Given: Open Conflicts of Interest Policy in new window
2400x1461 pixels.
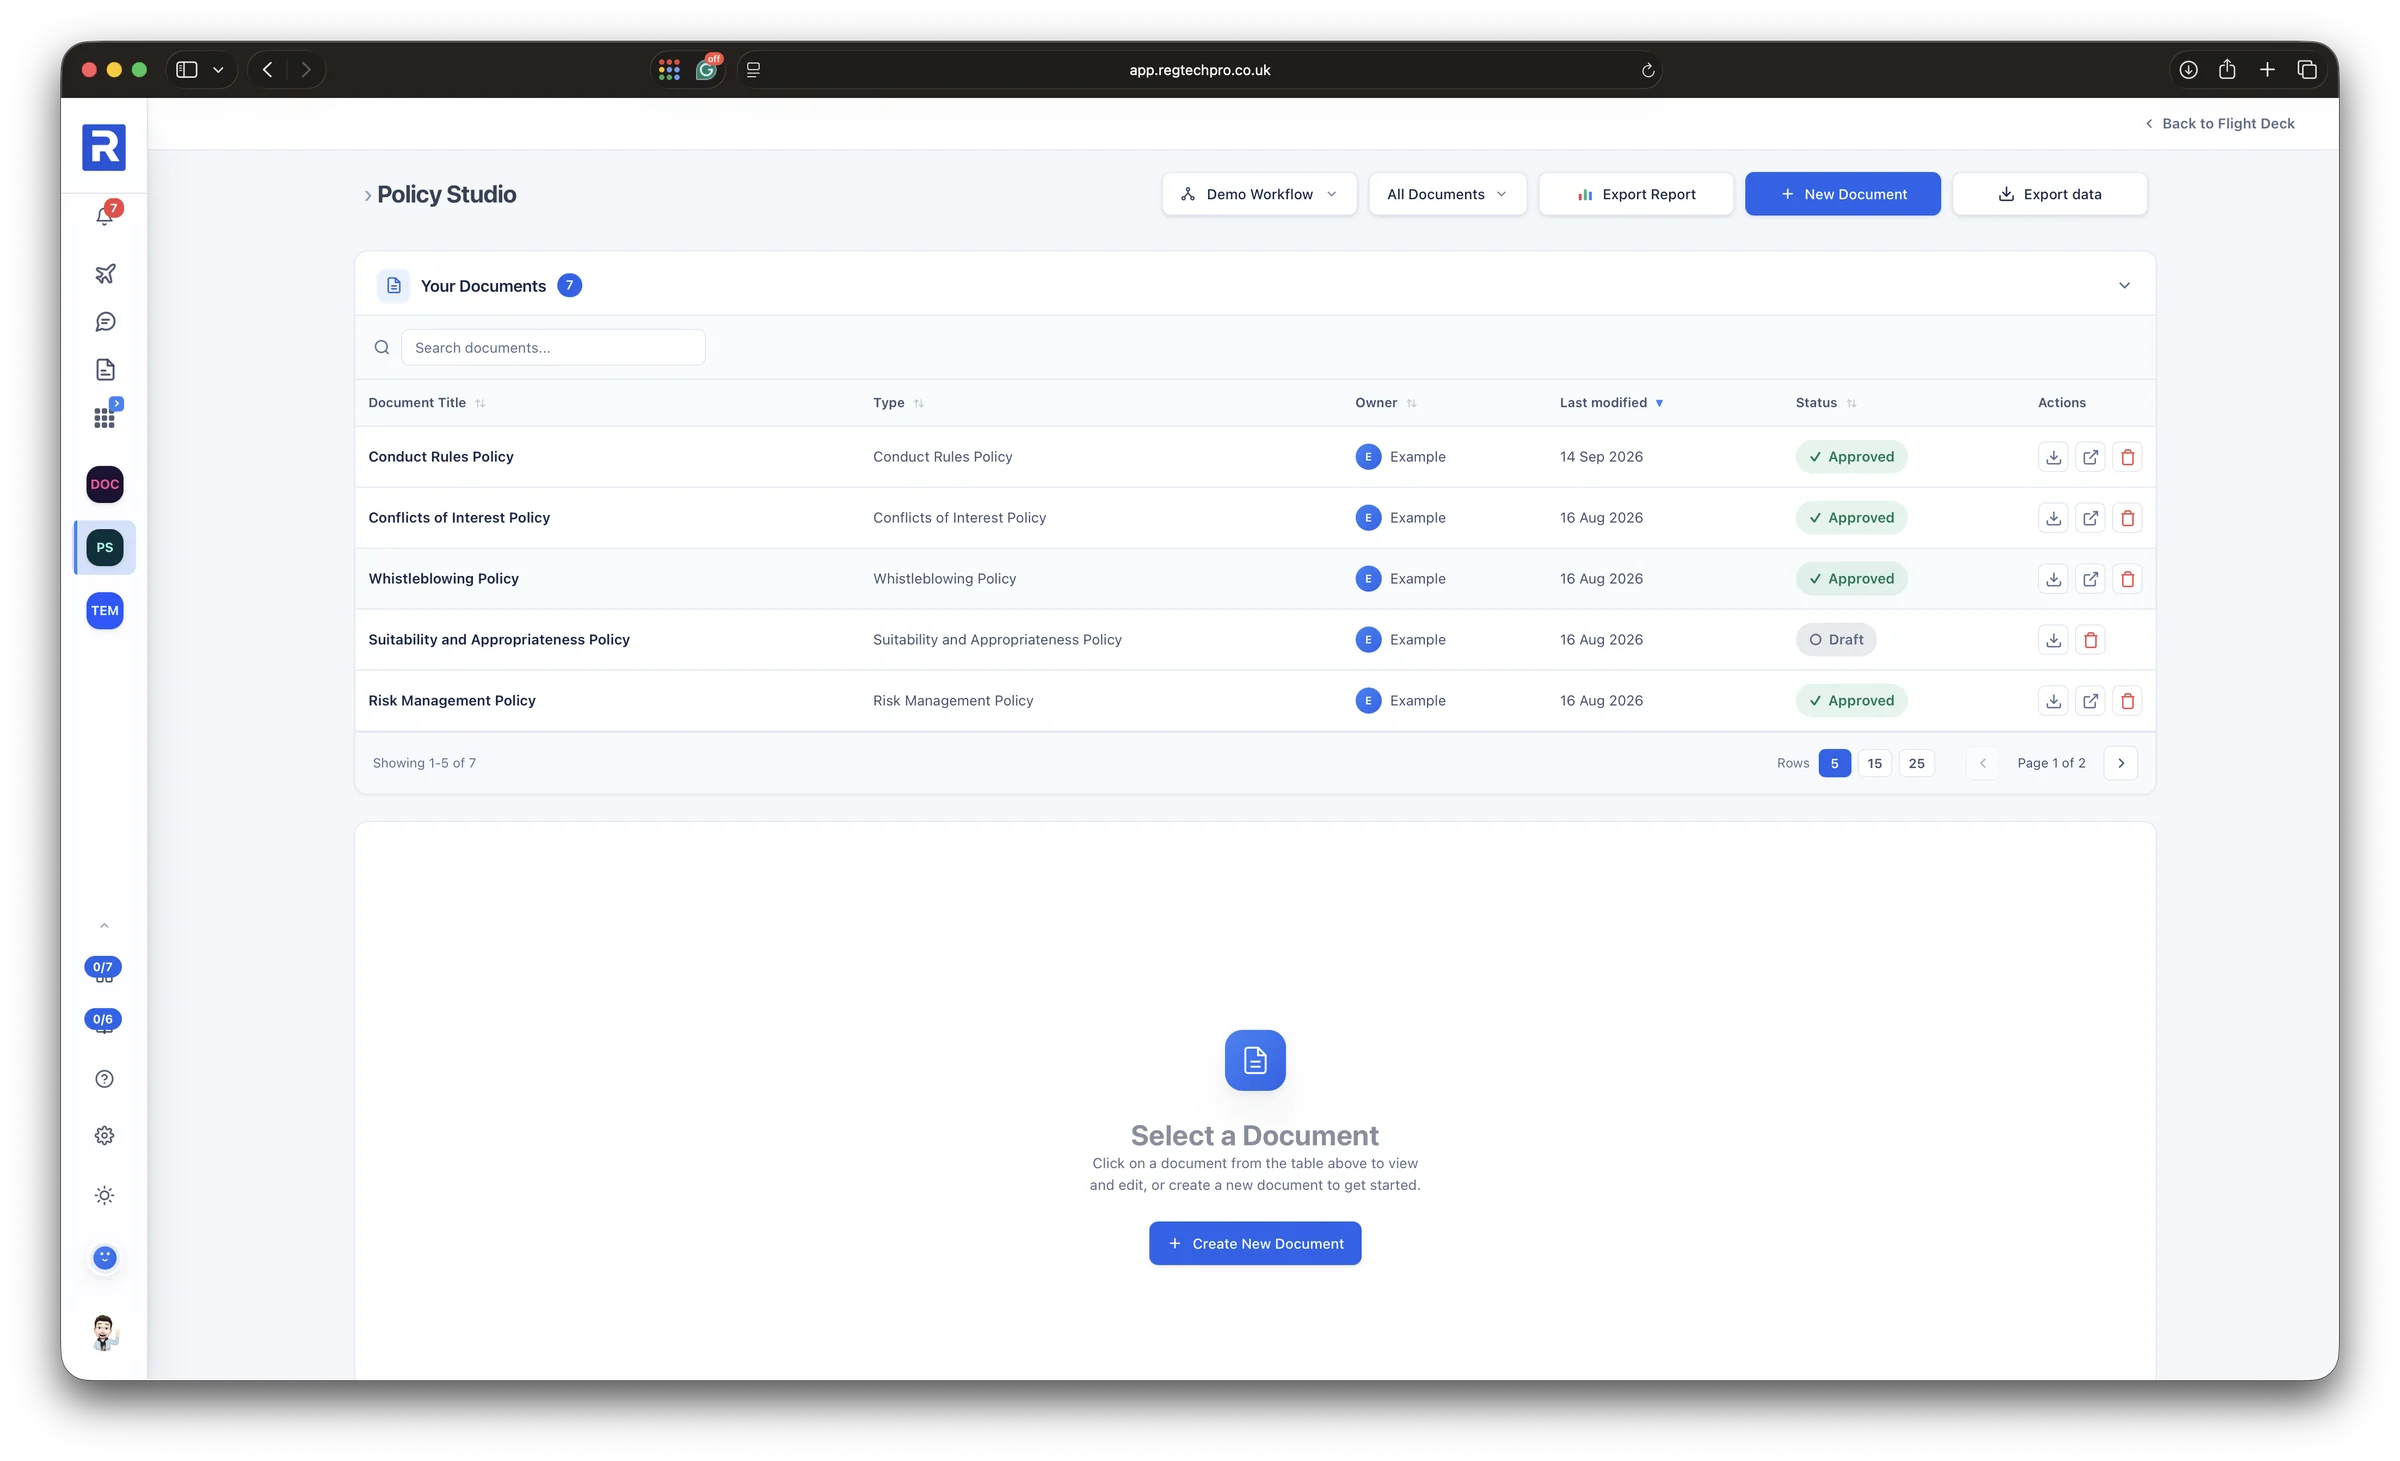Looking at the screenshot, I should [x=2090, y=518].
